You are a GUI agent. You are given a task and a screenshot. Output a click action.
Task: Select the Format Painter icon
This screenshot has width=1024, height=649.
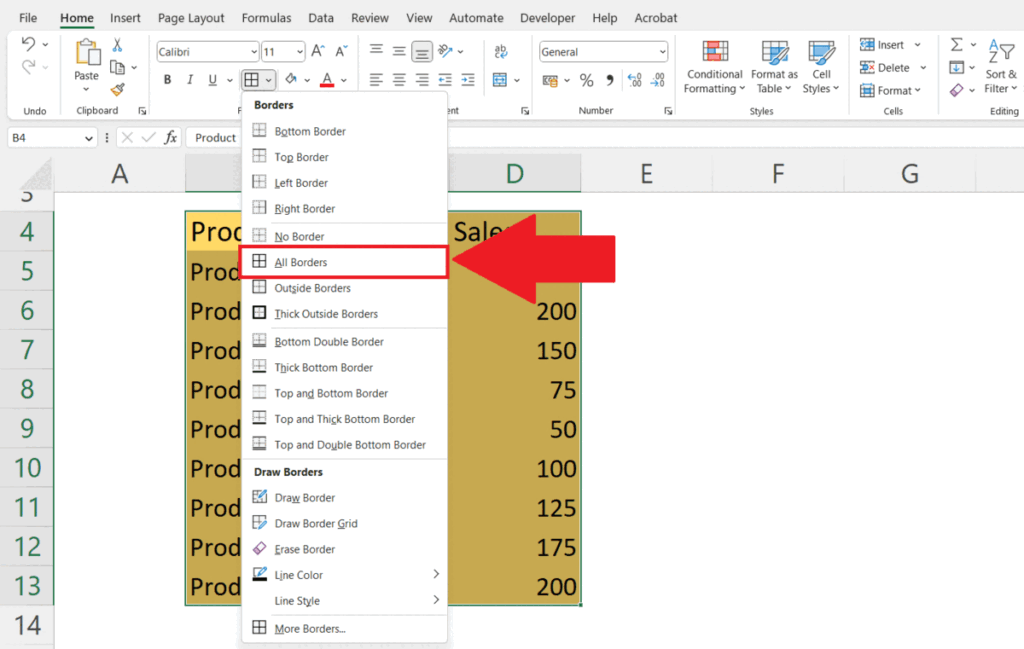click(117, 89)
